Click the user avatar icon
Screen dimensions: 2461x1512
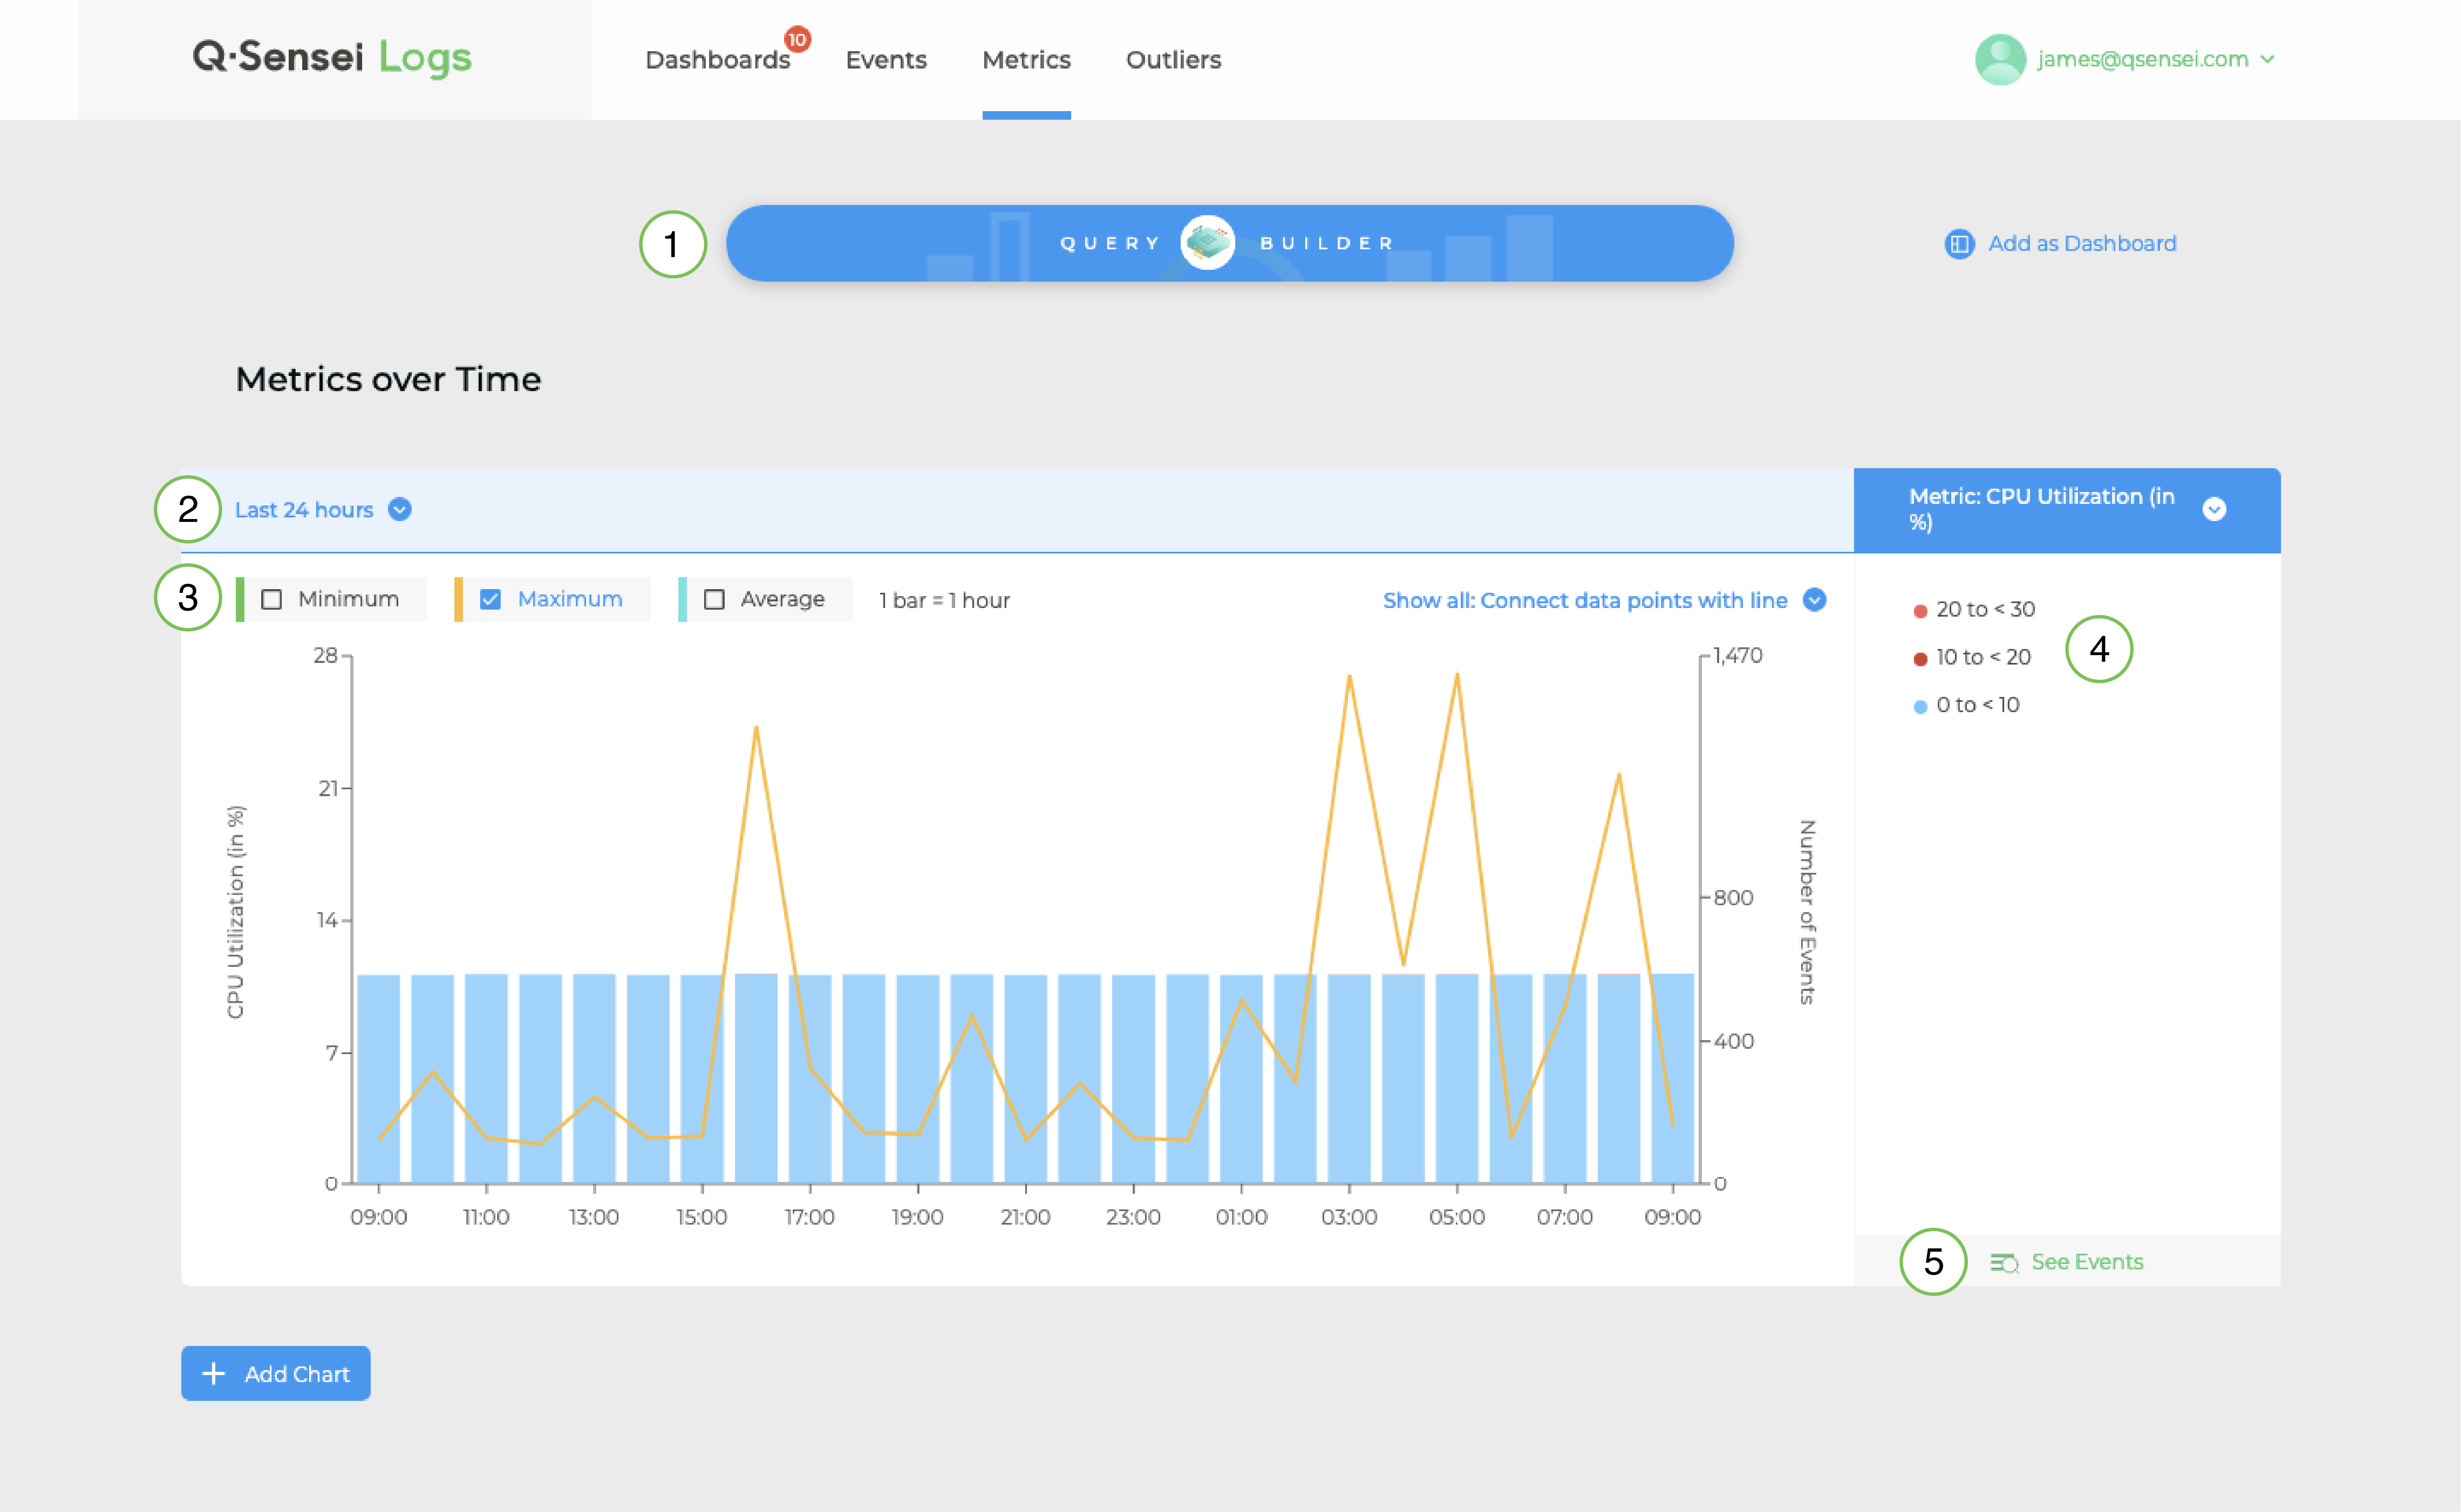pos(2000,60)
